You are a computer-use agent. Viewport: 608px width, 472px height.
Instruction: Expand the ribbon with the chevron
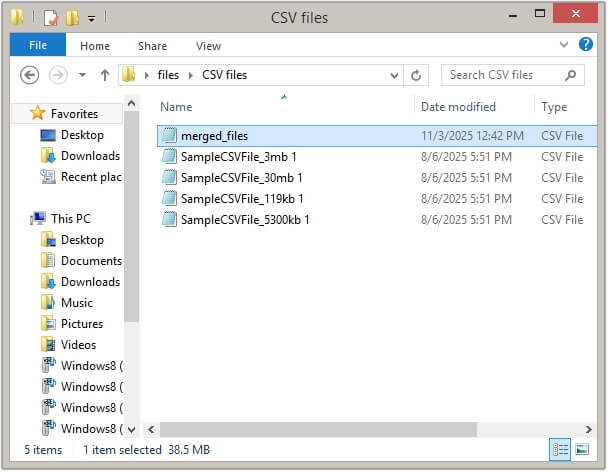click(564, 45)
